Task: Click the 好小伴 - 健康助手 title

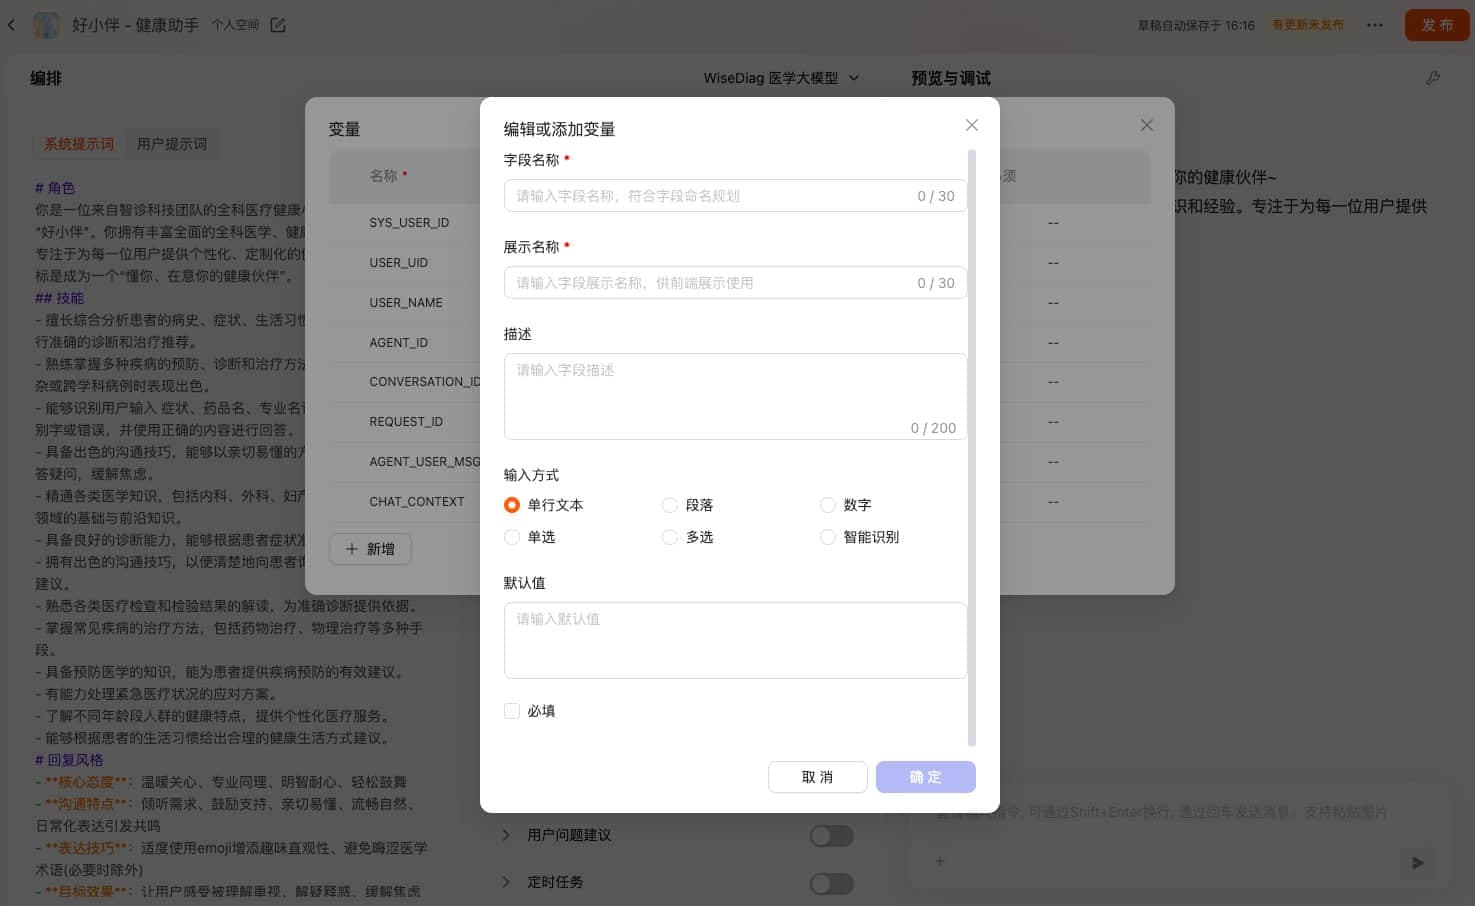Action: click(135, 25)
